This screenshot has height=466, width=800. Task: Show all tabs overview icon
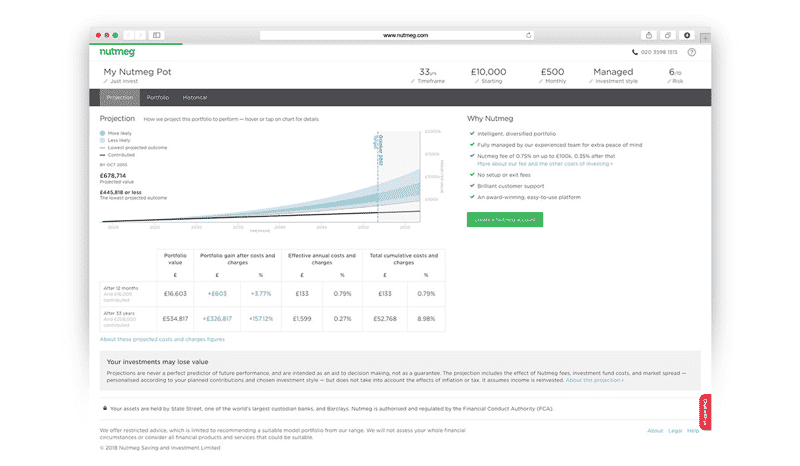click(667, 35)
